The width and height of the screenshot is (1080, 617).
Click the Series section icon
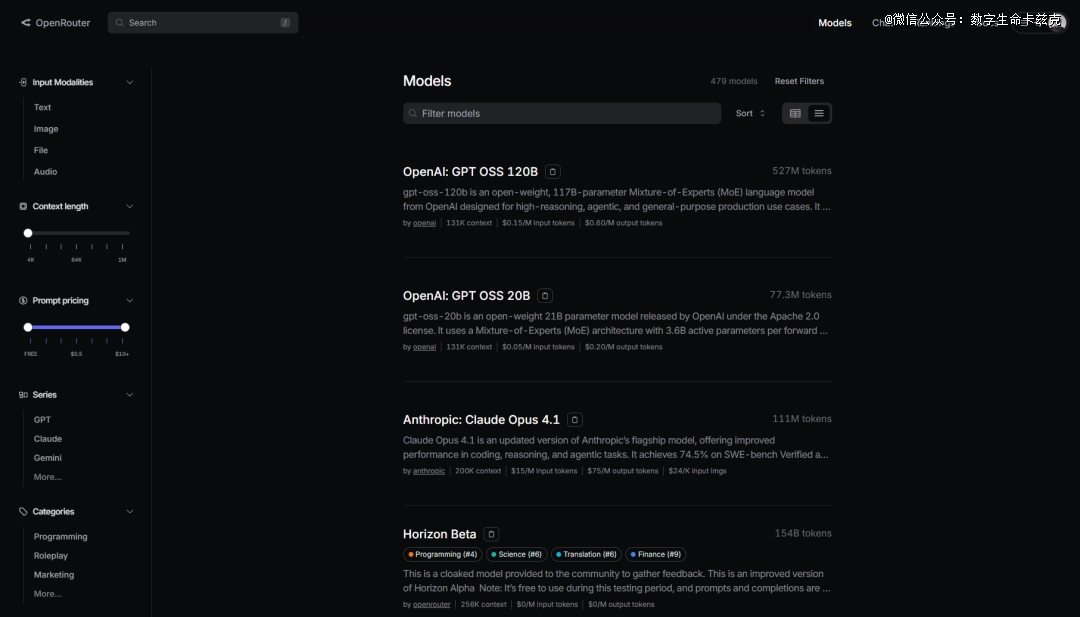23,395
